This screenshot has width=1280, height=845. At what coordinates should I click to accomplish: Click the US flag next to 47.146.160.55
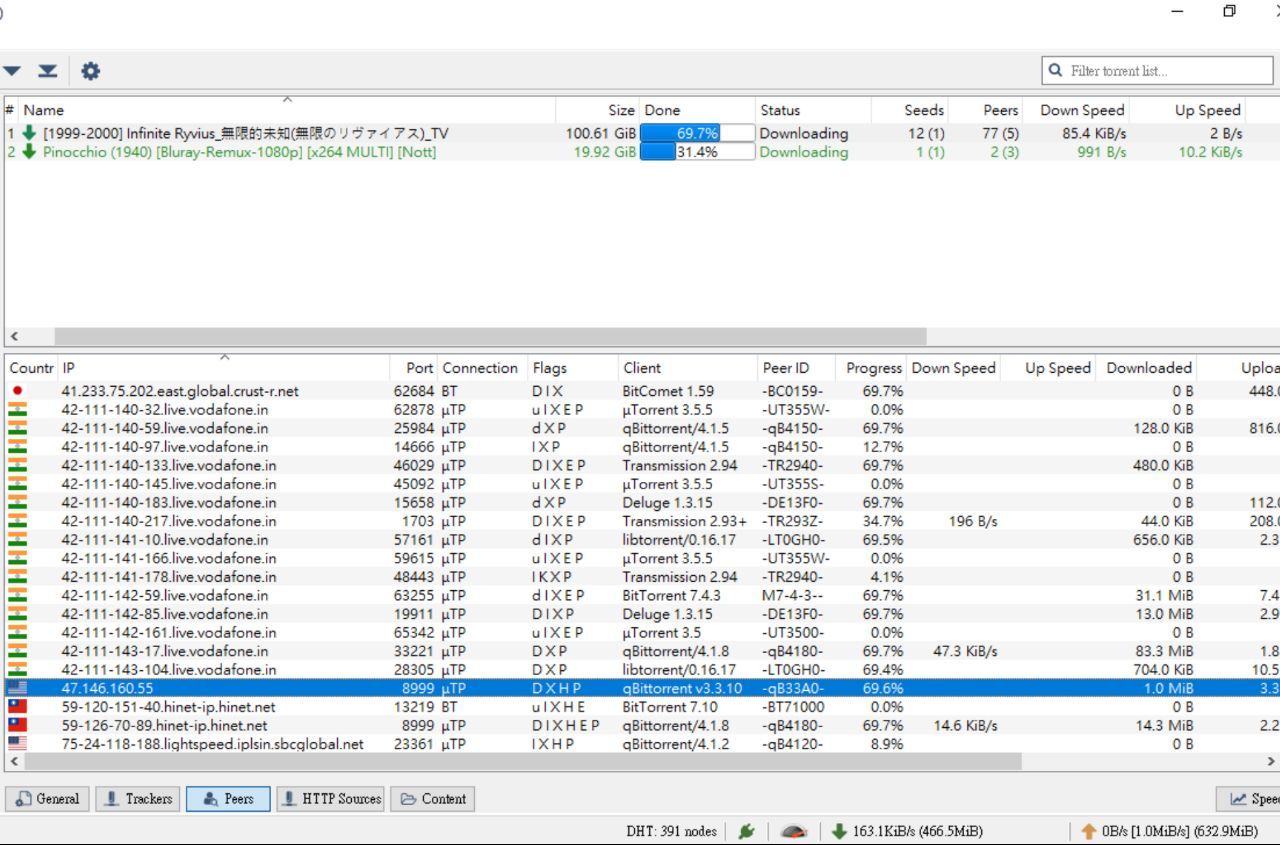18,688
